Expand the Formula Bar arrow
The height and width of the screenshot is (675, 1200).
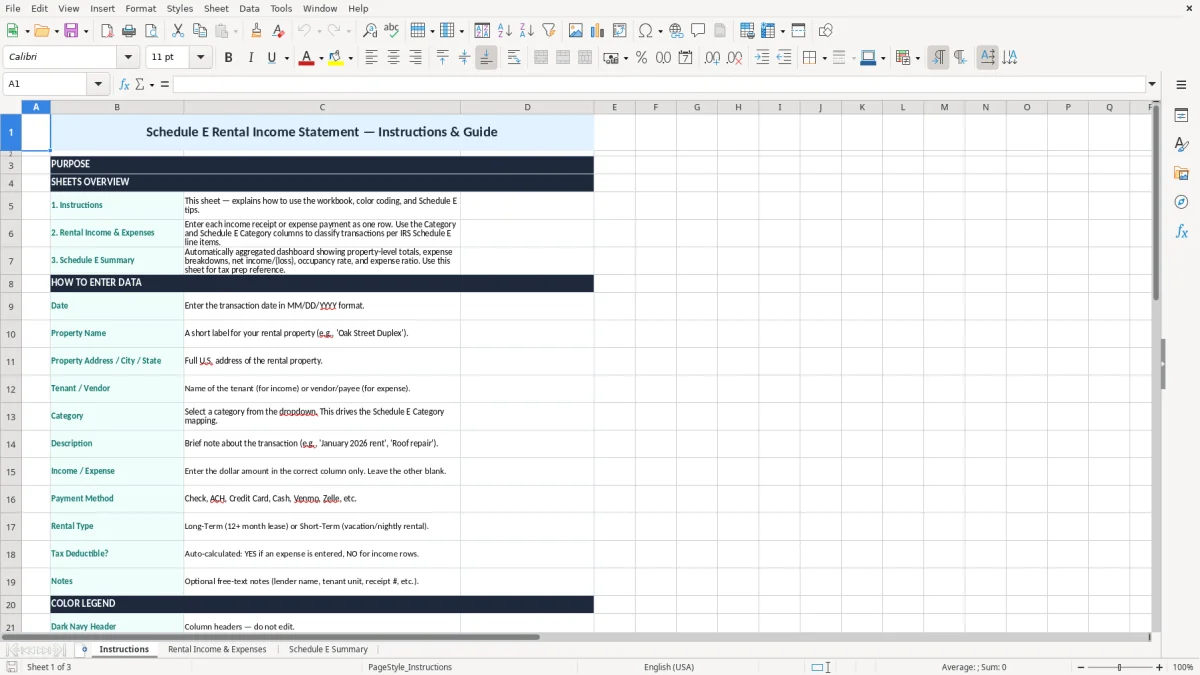[1152, 84]
